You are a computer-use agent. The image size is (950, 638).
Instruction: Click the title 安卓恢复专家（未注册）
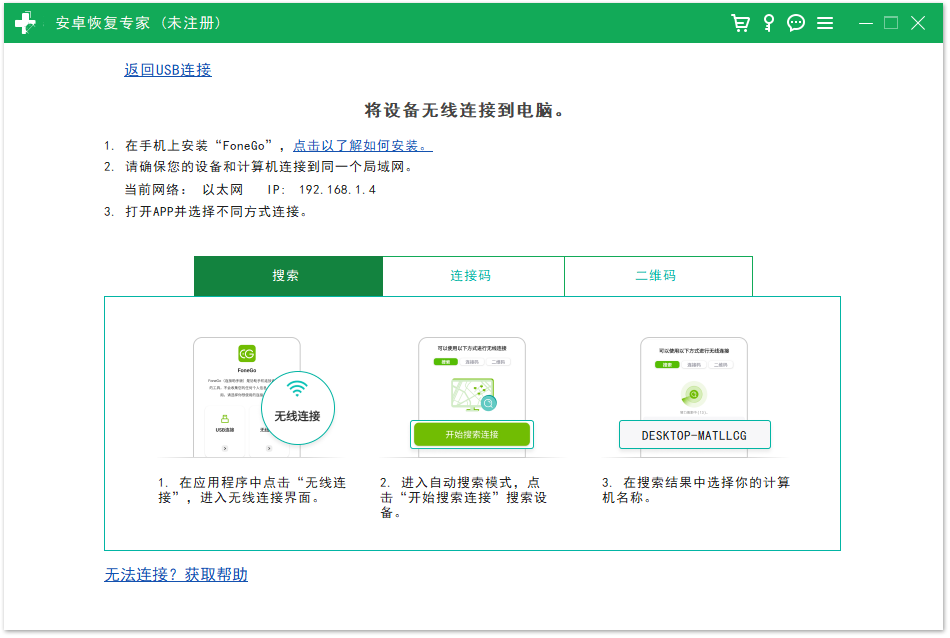click(x=139, y=23)
